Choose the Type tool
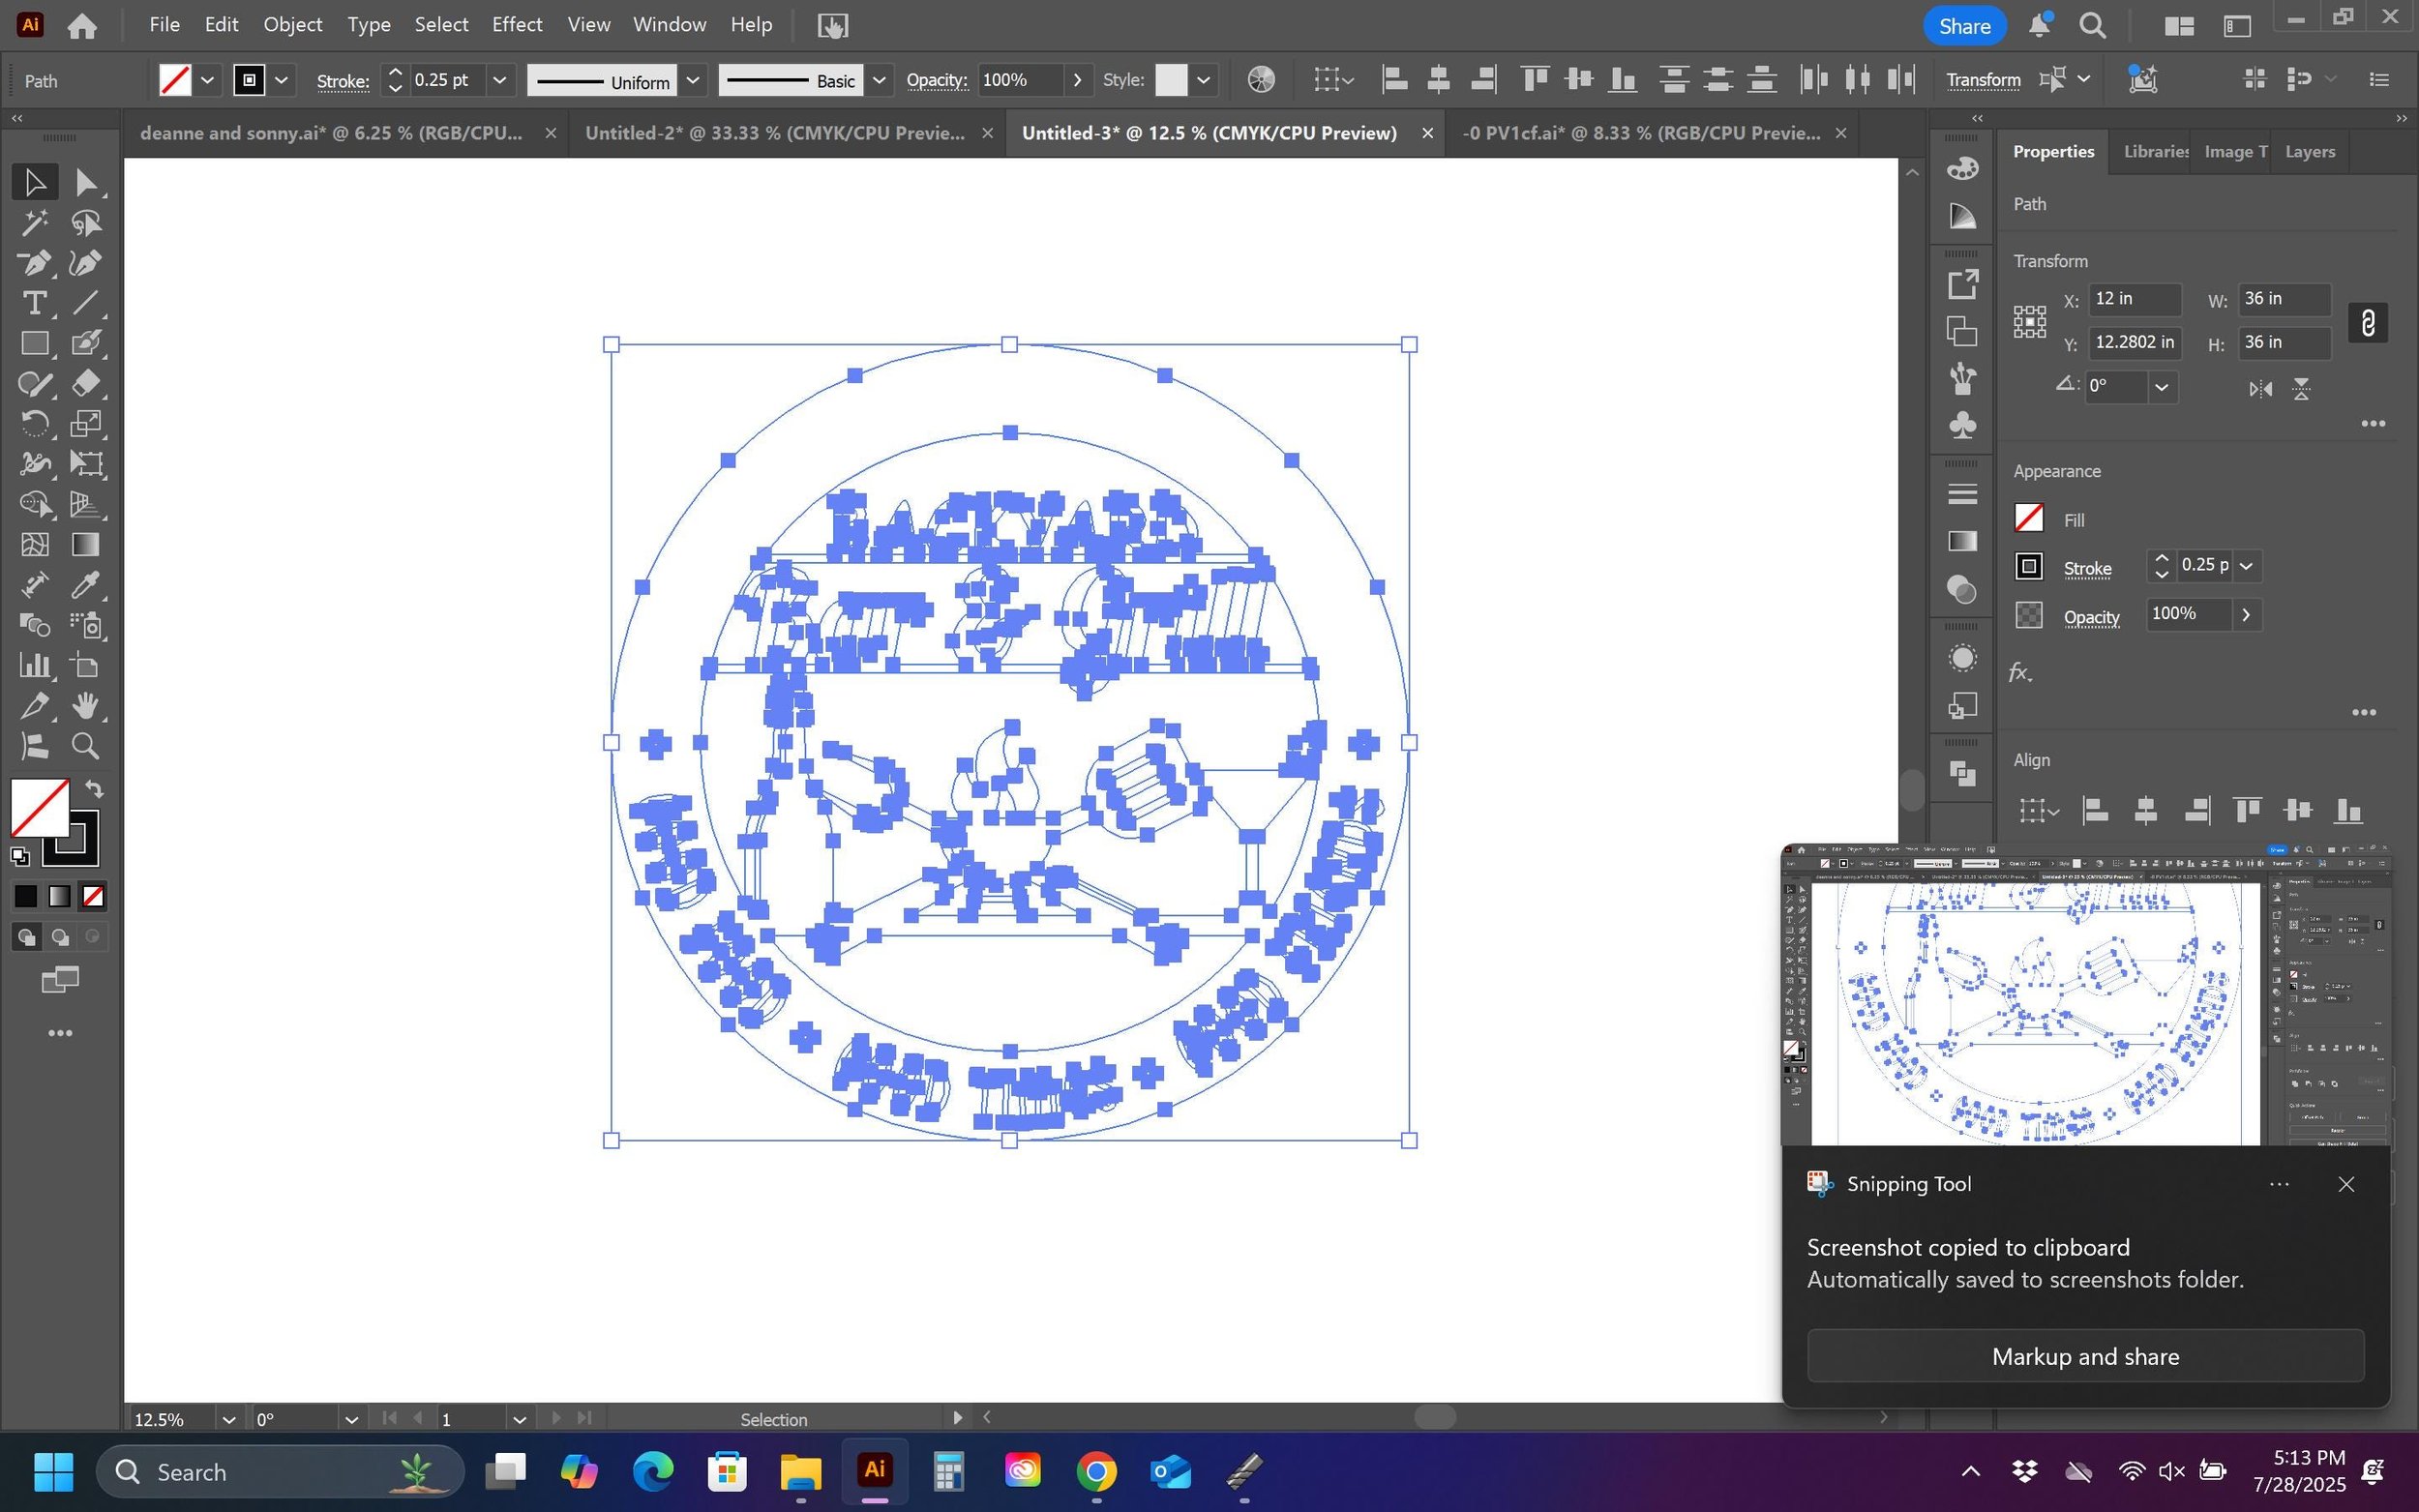Screen dimensions: 2419x1512 pos(34,303)
